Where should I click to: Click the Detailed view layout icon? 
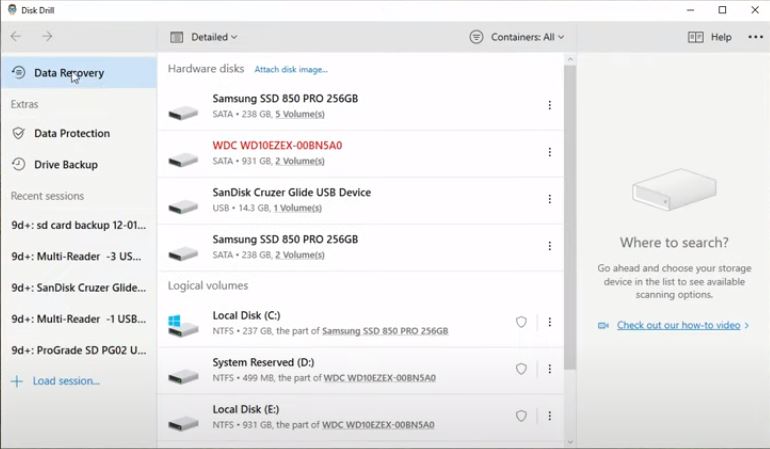[176, 37]
